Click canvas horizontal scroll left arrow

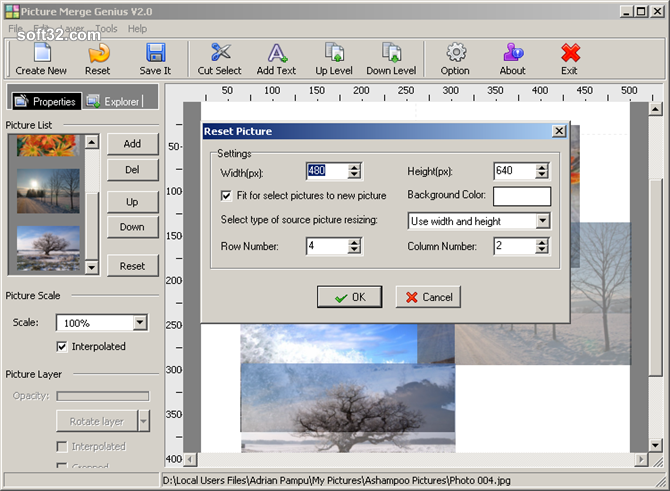[190, 460]
